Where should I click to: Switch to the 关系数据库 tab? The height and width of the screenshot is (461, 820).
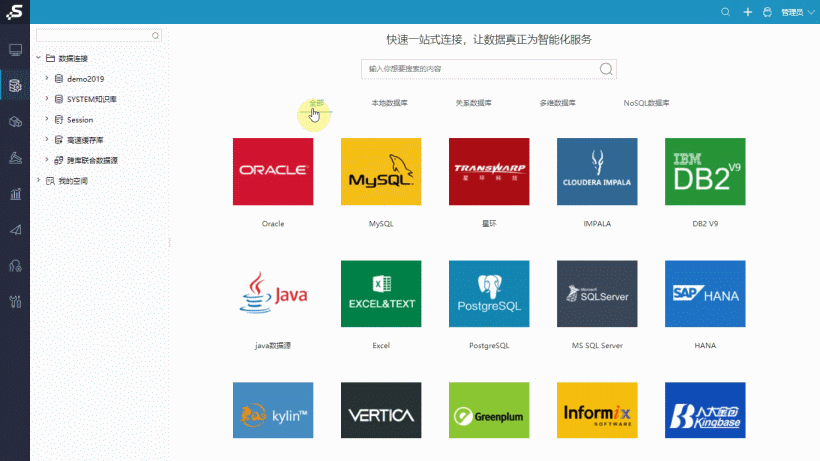(473, 103)
